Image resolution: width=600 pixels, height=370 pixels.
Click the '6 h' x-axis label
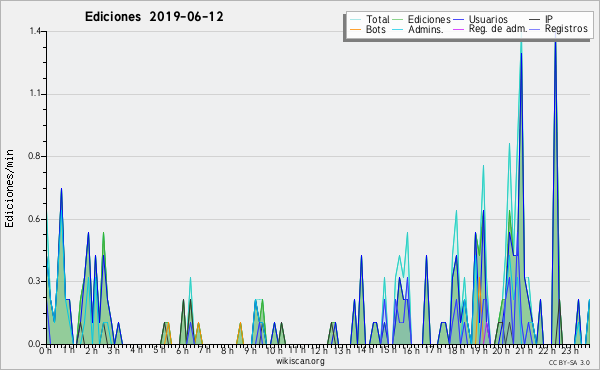[x=182, y=351]
